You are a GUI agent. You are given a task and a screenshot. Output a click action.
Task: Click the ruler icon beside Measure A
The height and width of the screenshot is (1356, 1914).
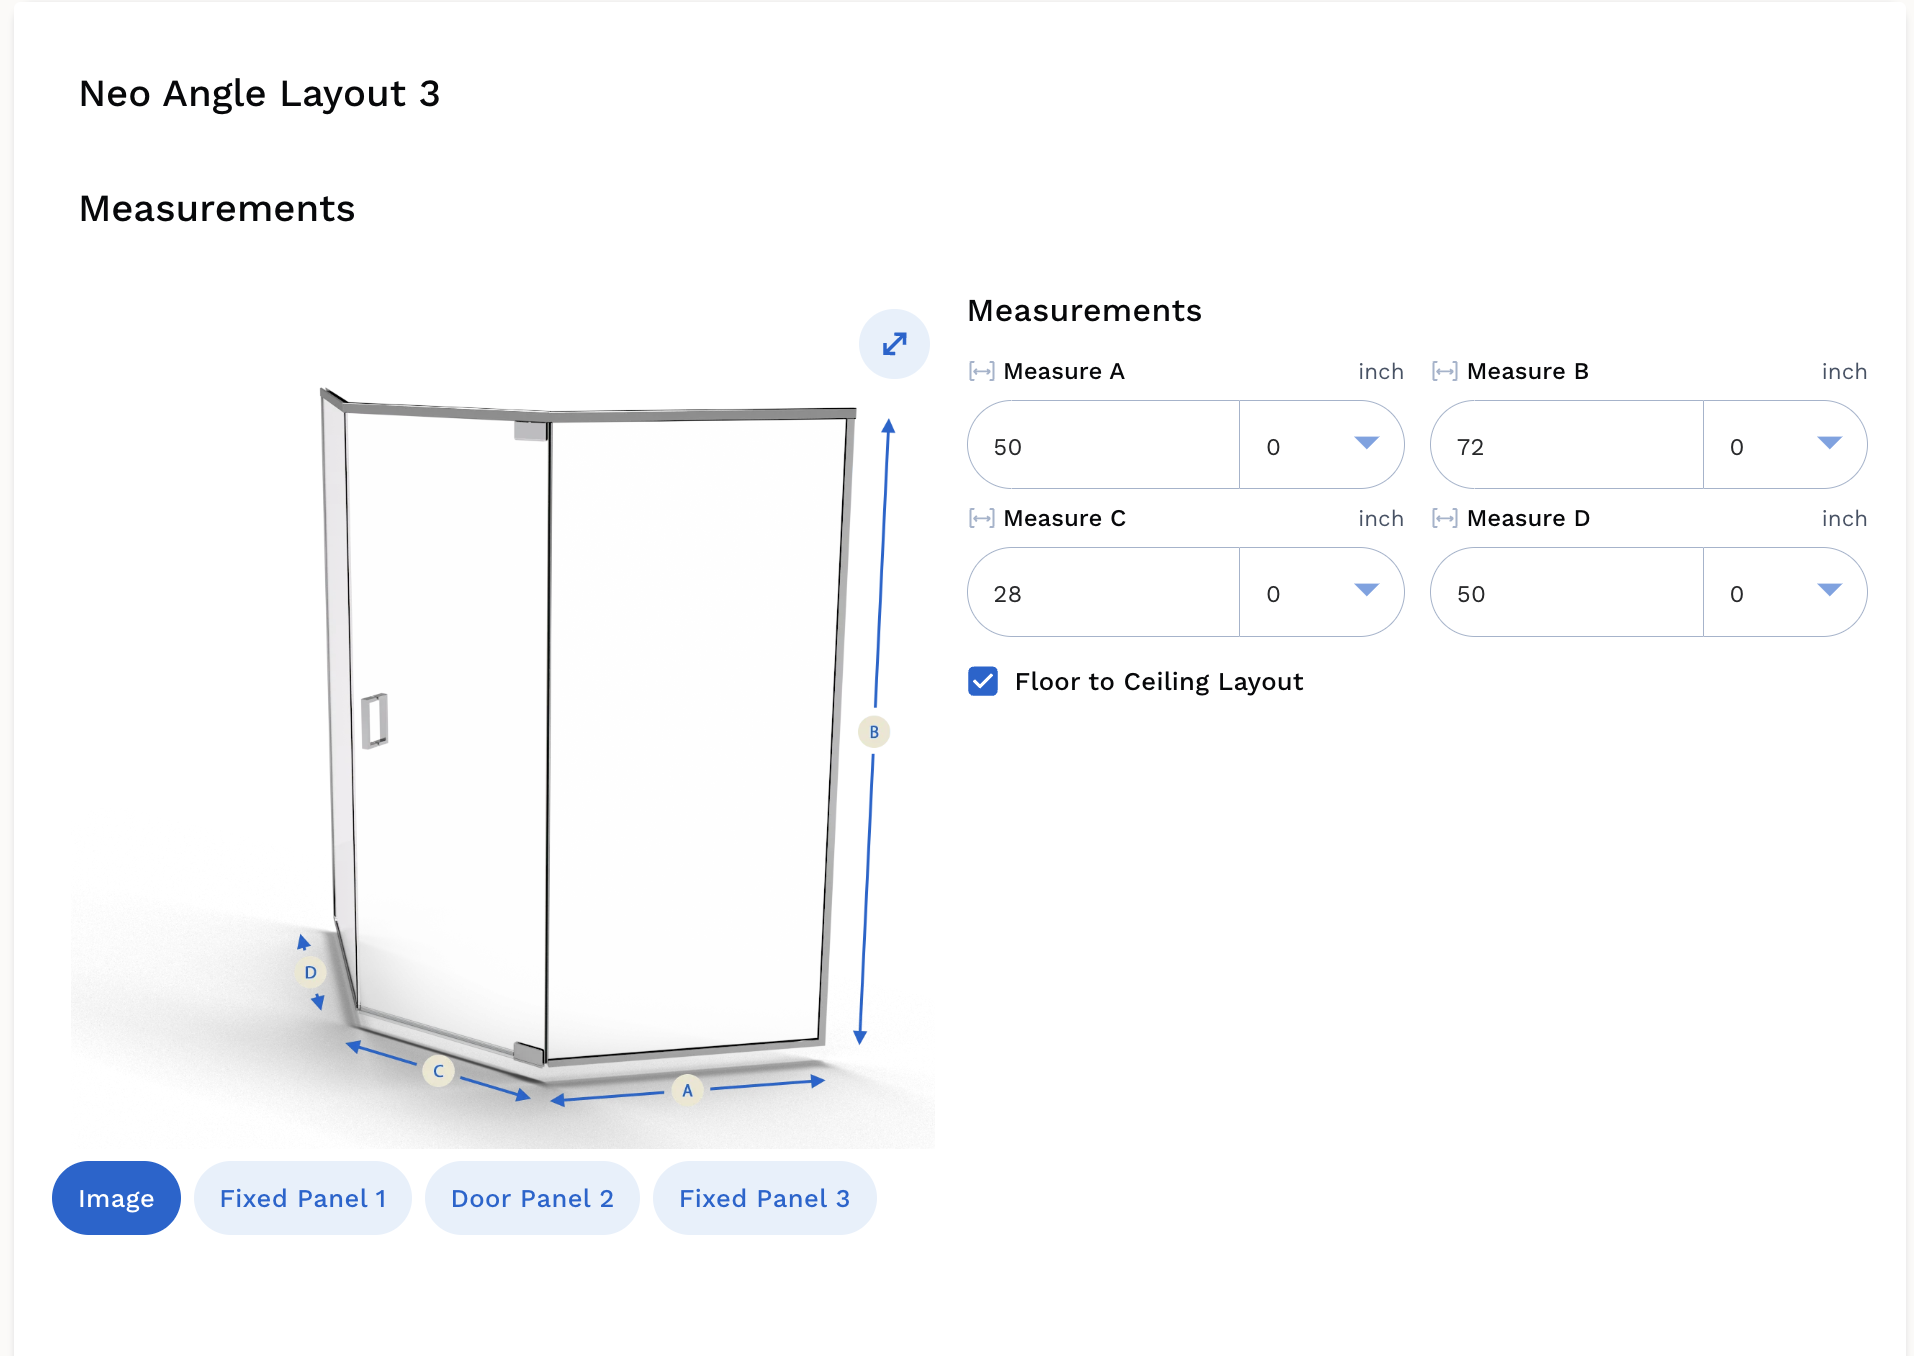click(x=981, y=372)
